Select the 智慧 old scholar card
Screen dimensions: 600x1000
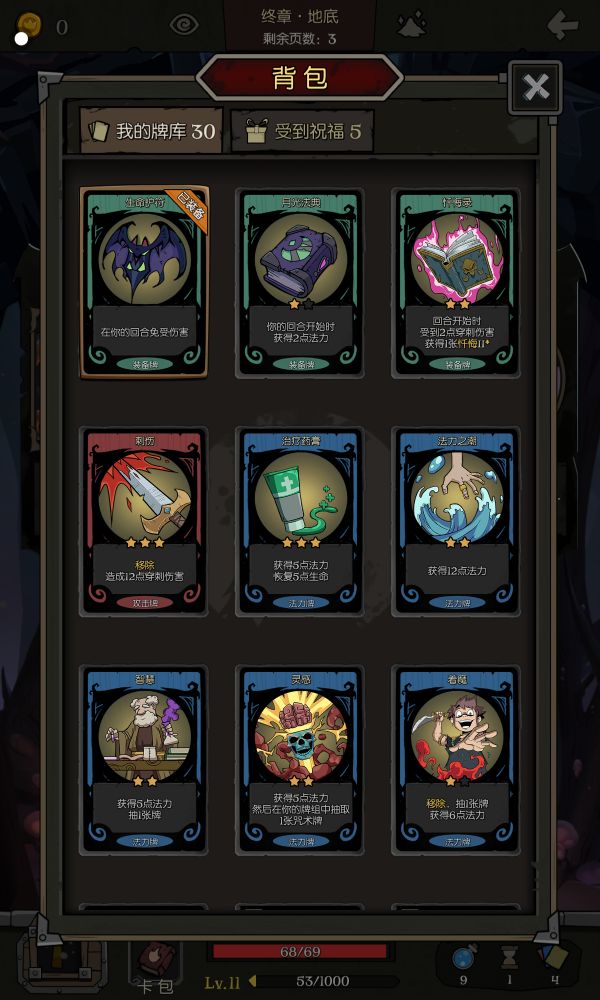pyautogui.click(x=145, y=760)
